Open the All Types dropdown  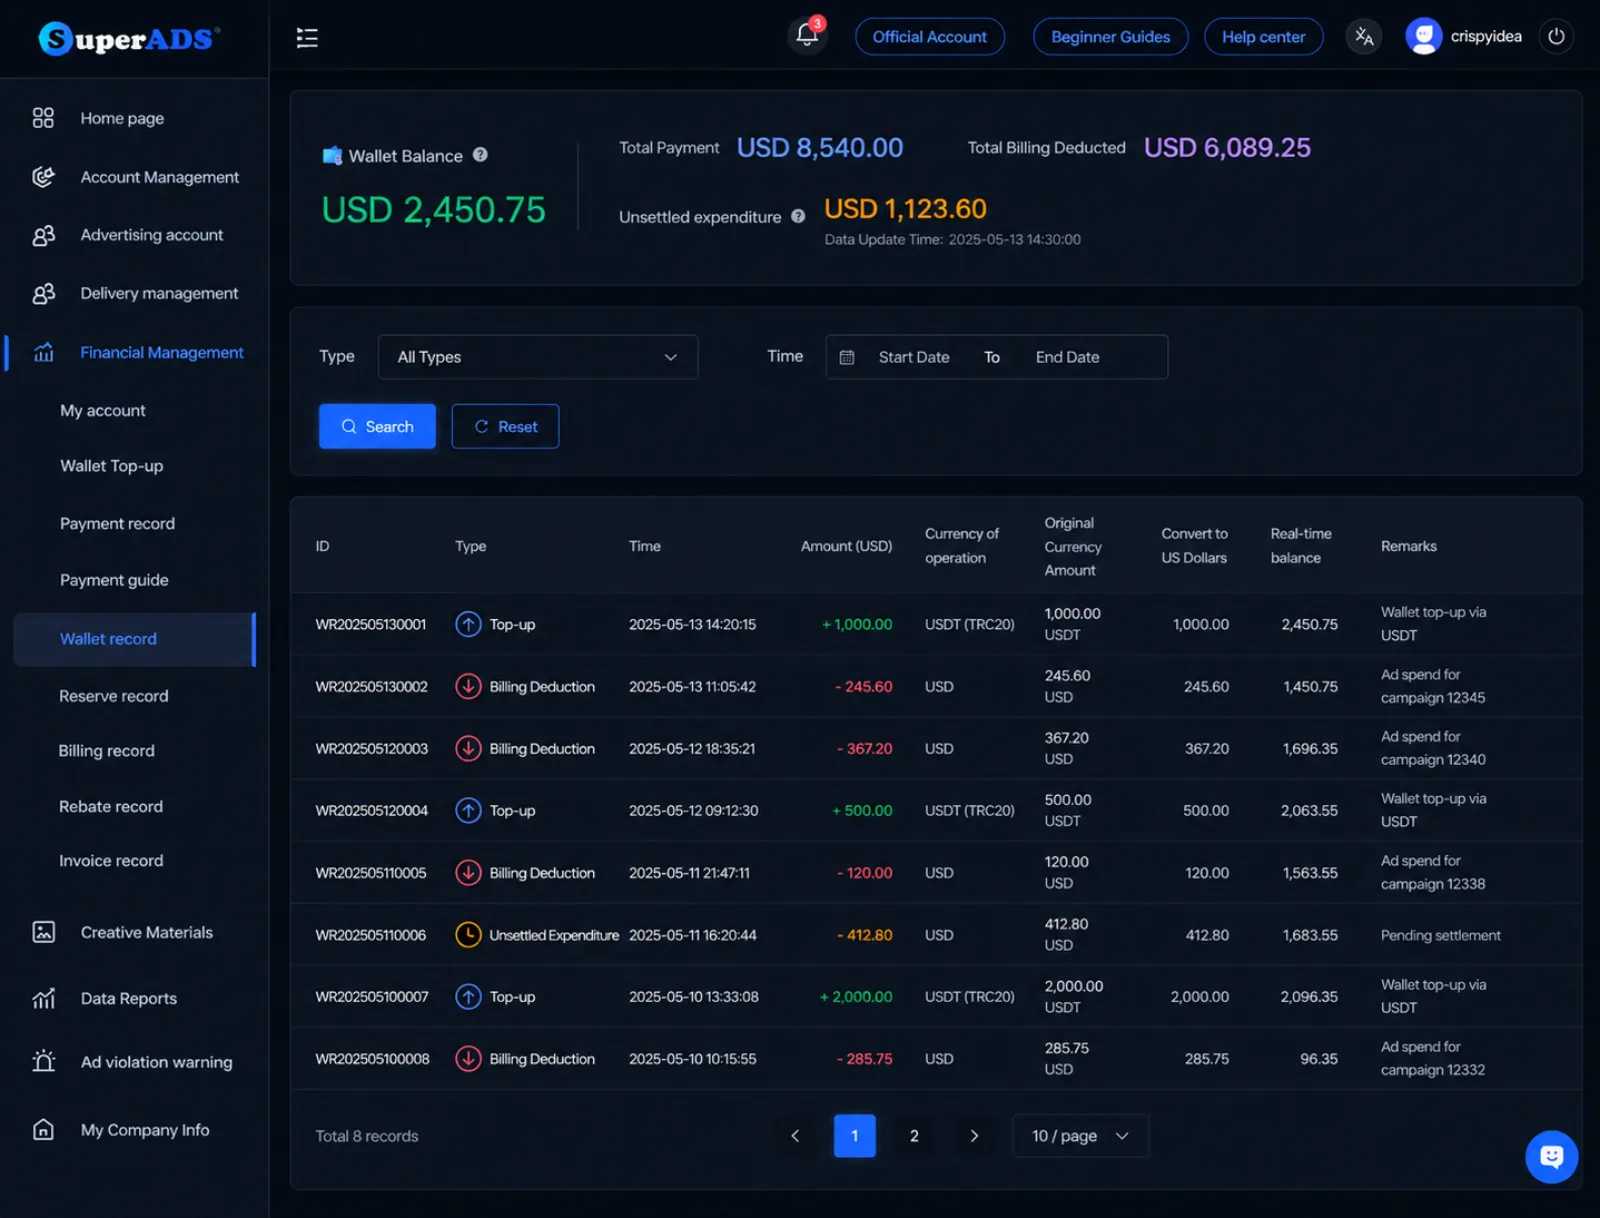pos(538,357)
